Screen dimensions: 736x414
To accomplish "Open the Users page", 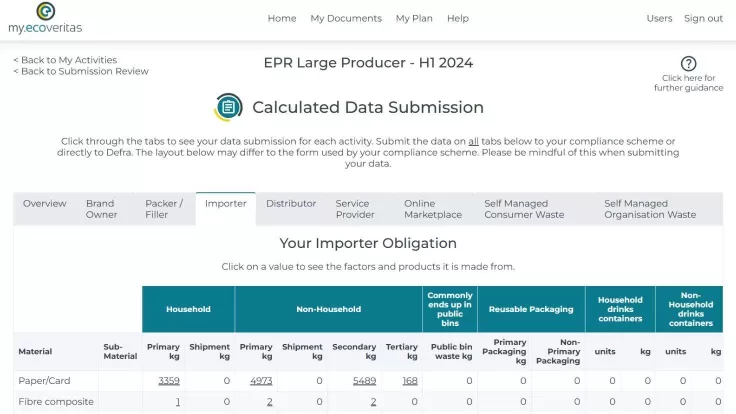I will [659, 18].
